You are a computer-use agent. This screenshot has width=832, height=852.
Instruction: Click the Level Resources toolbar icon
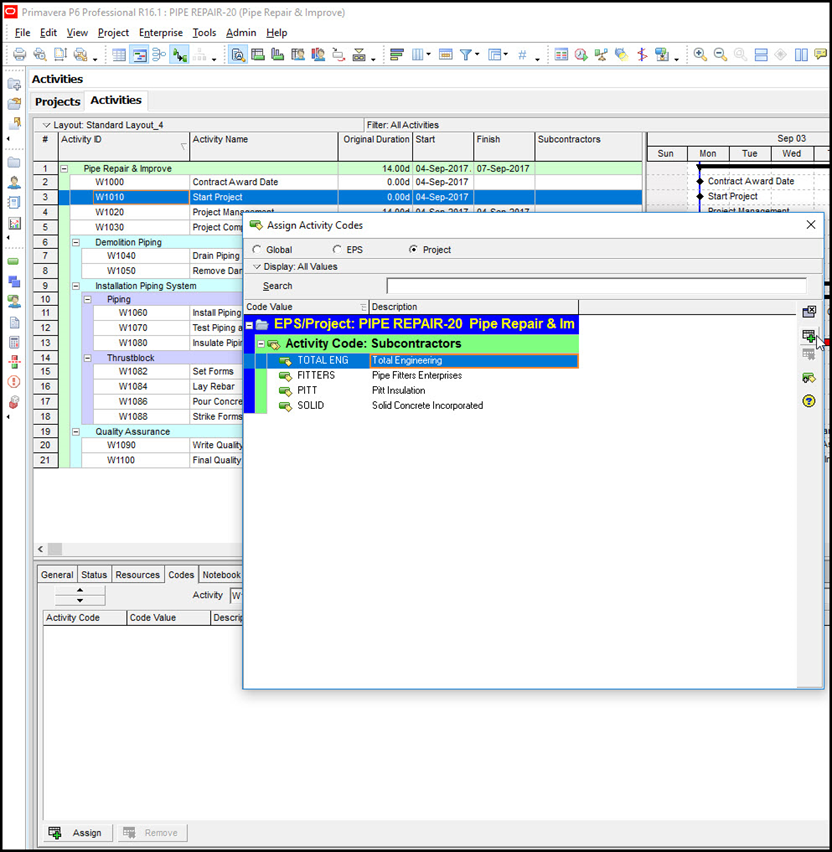tap(601, 54)
